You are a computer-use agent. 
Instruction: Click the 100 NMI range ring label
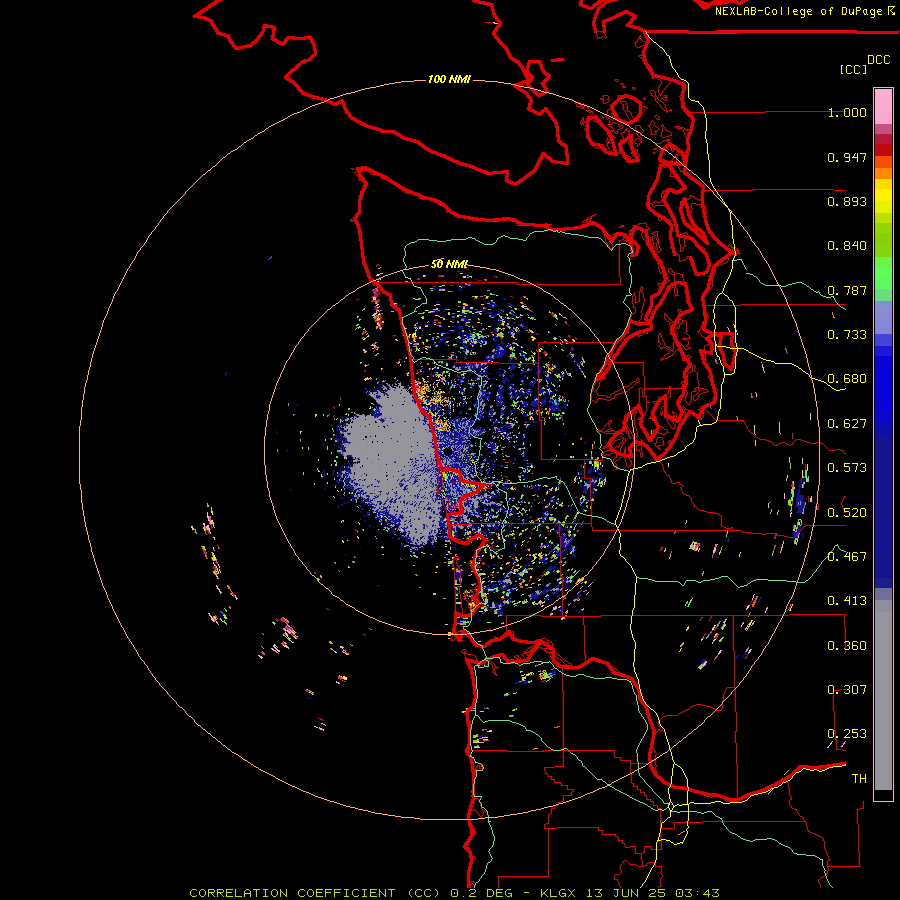449,79
